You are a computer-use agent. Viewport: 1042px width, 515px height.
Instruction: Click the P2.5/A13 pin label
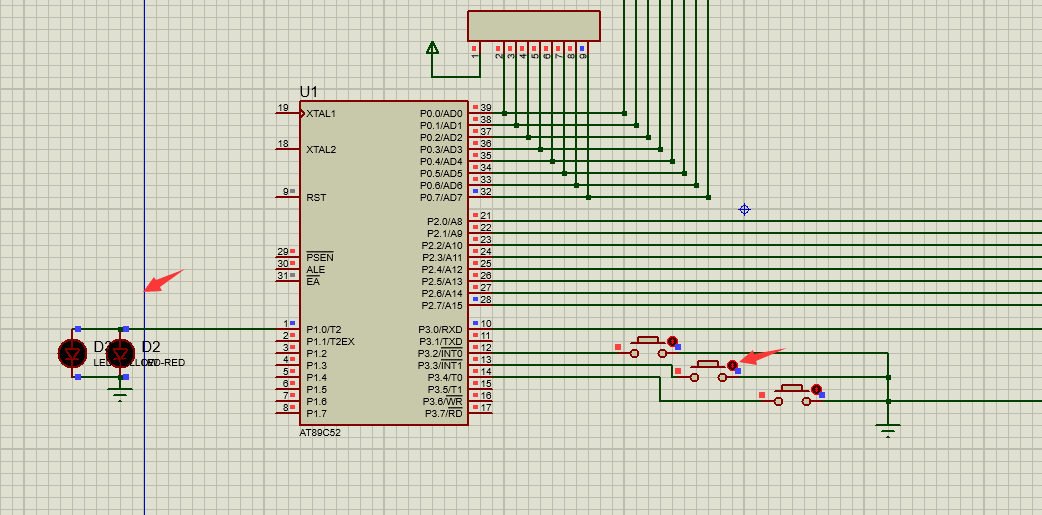coord(442,281)
